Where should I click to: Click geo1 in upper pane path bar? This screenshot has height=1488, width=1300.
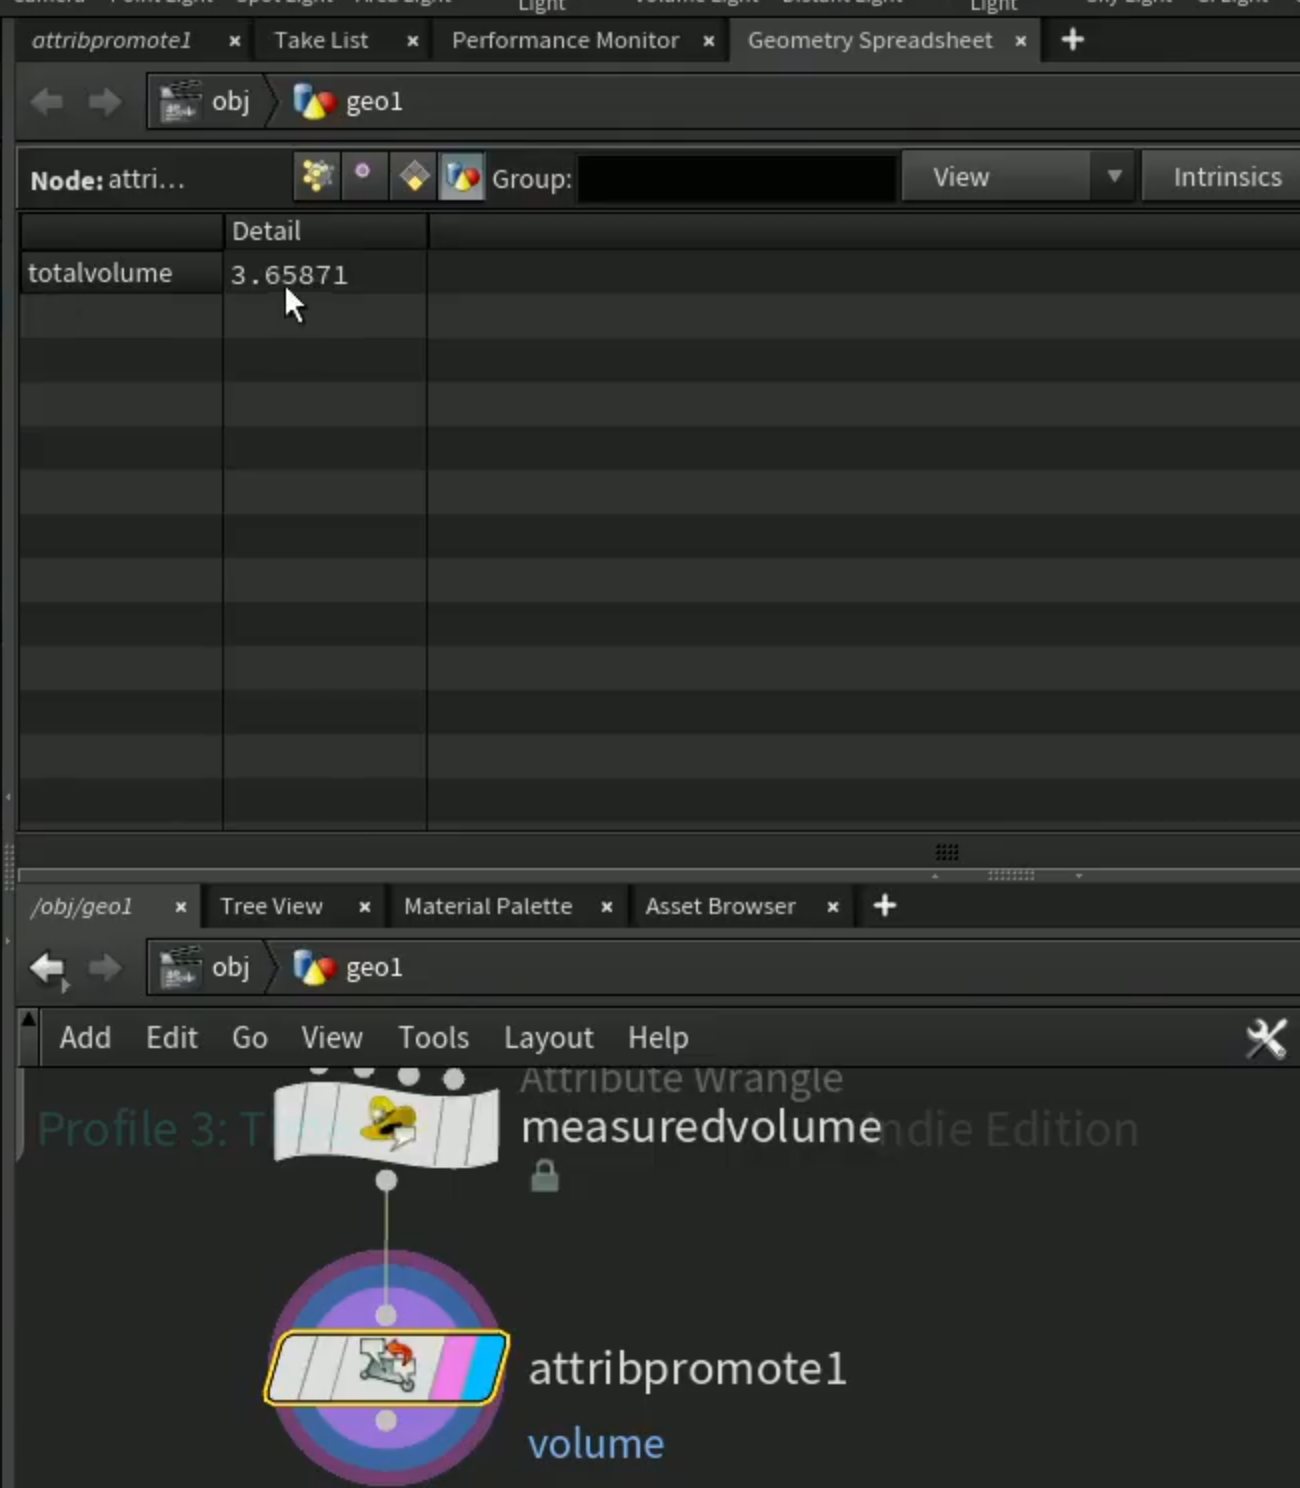click(x=349, y=101)
